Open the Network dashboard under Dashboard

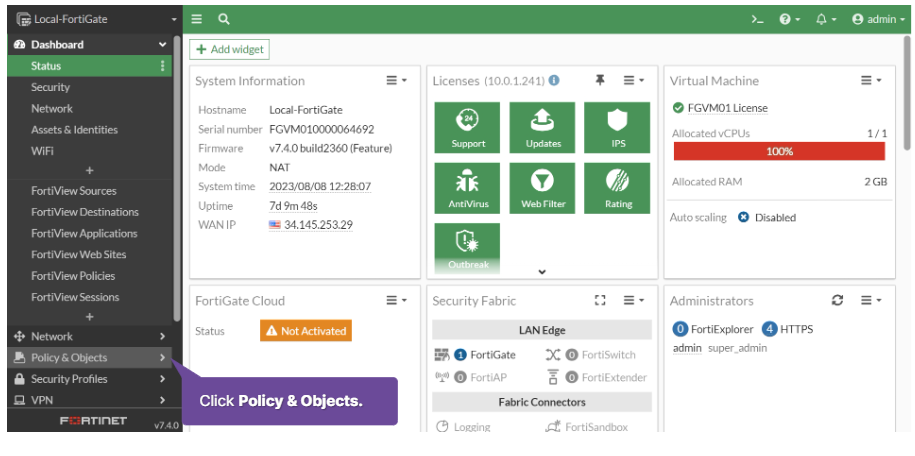pyautogui.click(x=51, y=109)
